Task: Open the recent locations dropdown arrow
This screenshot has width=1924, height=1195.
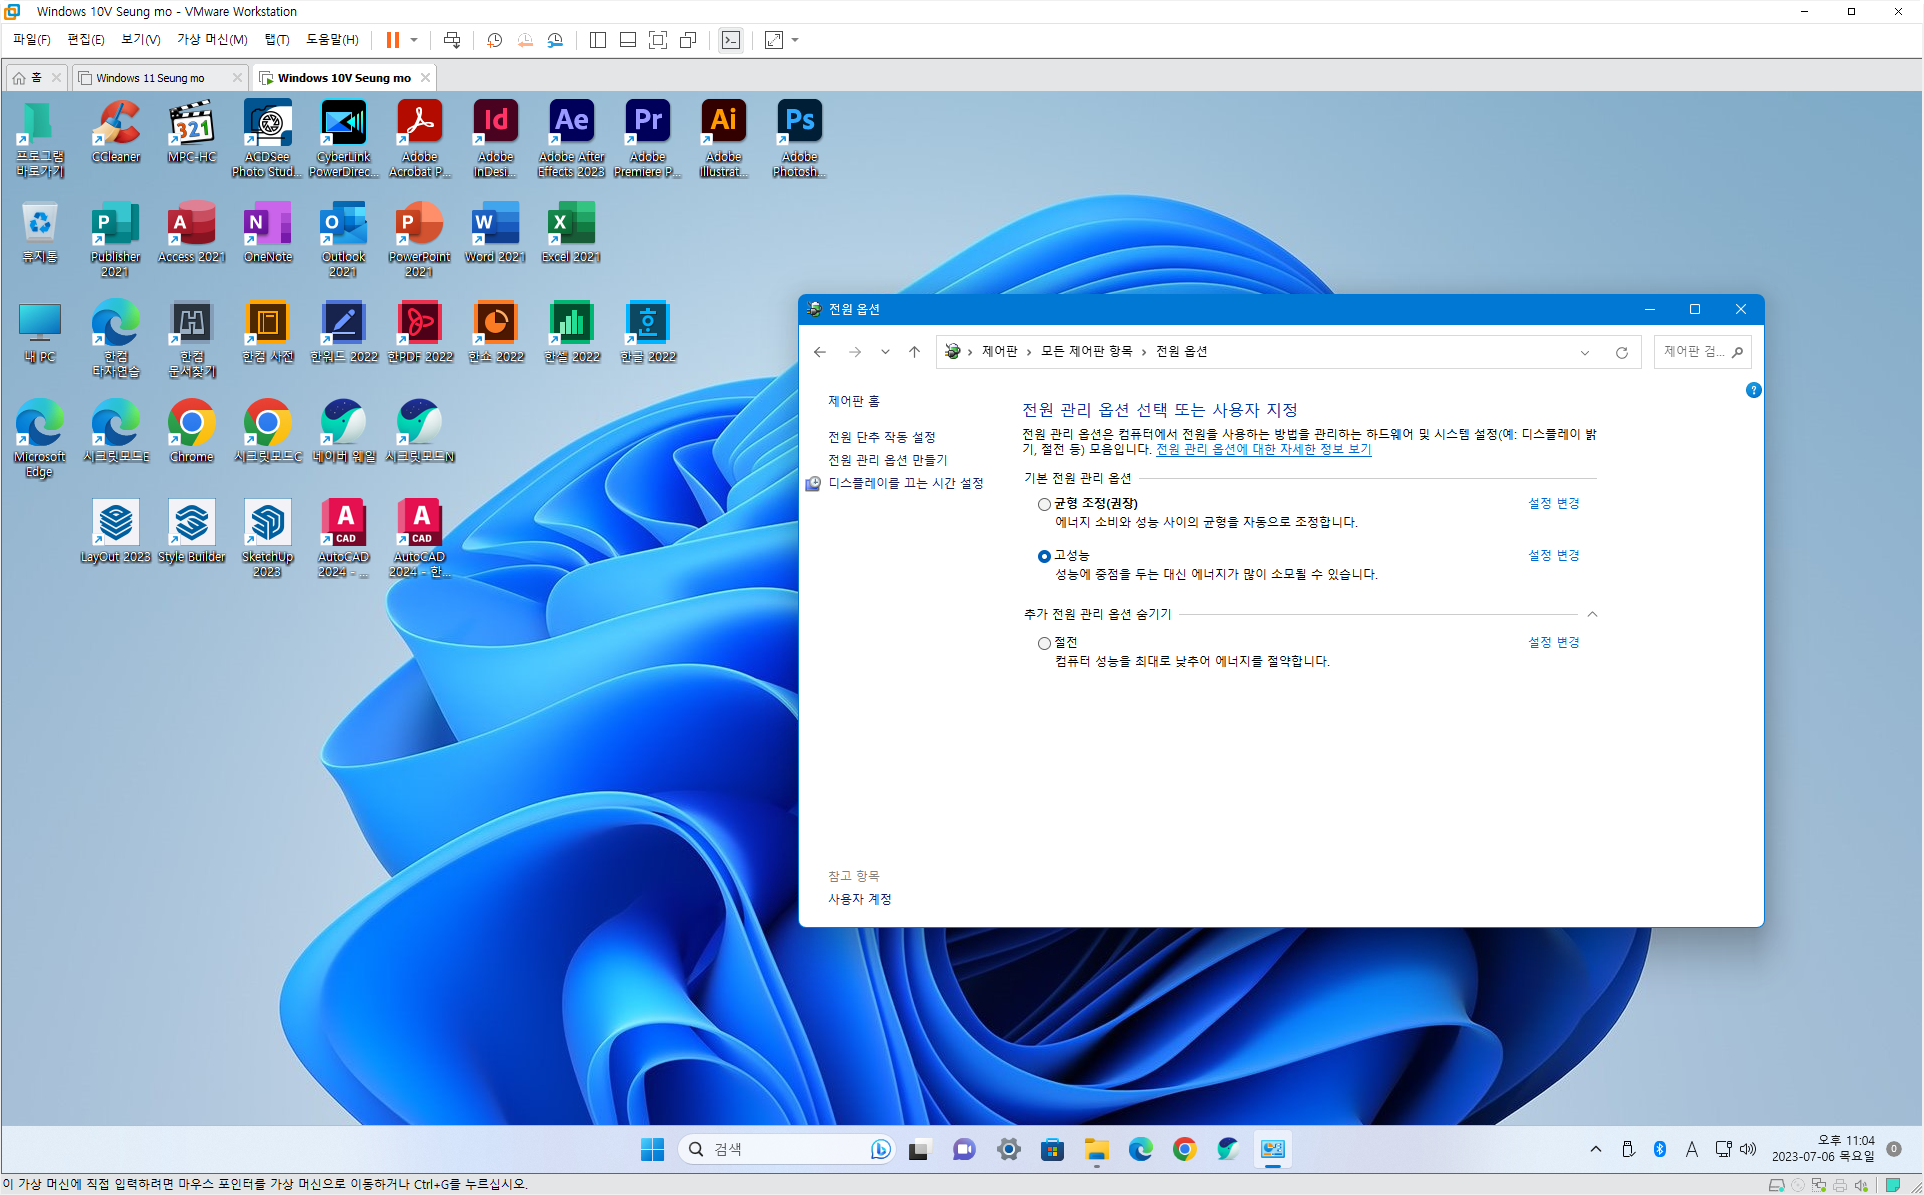Action: (x=885, y=352)
